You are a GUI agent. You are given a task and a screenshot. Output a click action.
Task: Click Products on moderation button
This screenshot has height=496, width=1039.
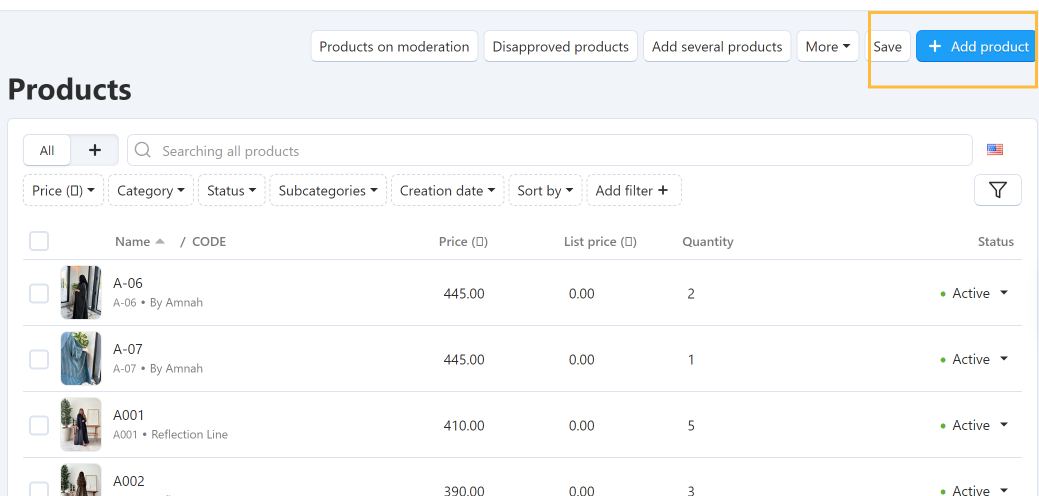coord(394,46)
